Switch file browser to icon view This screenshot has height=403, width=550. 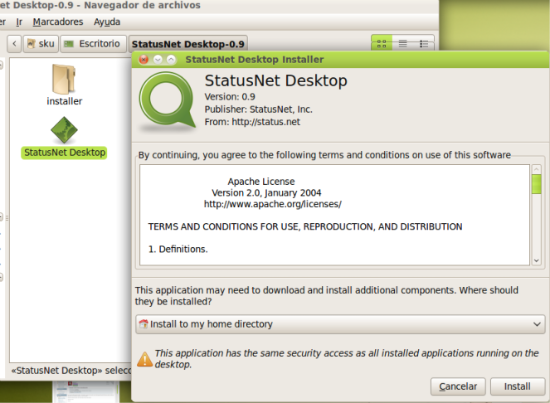[x=381, y=44]
